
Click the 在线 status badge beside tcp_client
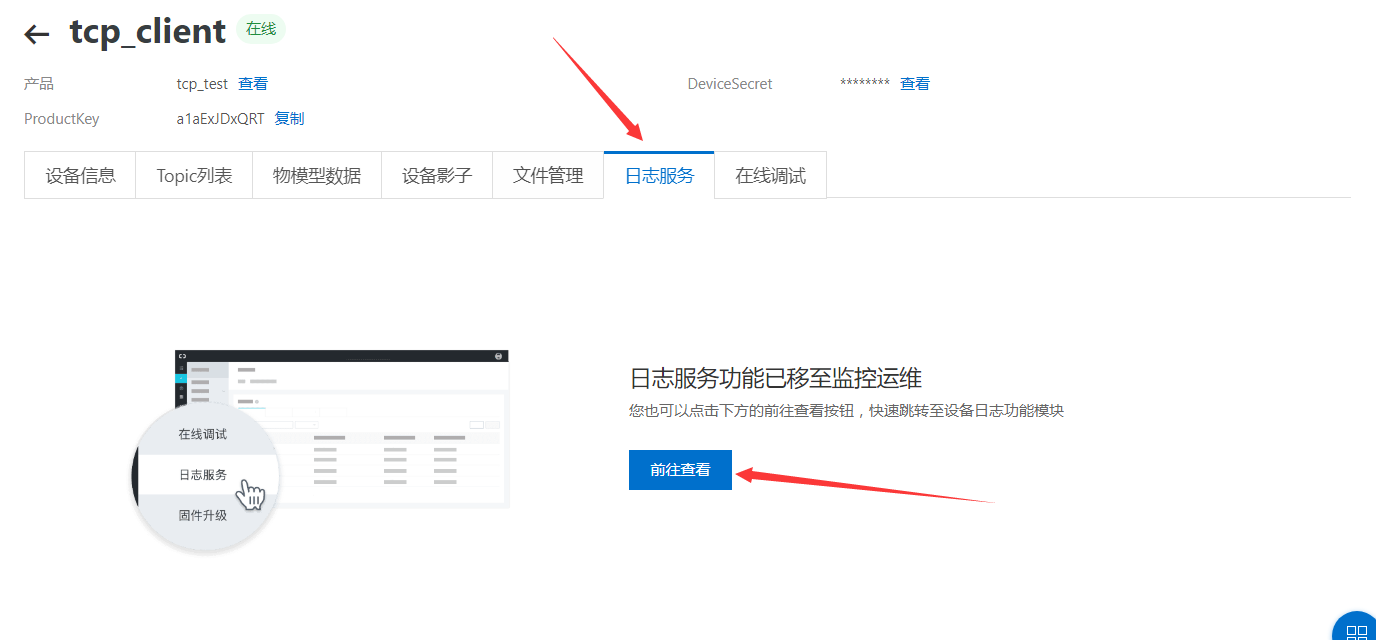(261, 29)
